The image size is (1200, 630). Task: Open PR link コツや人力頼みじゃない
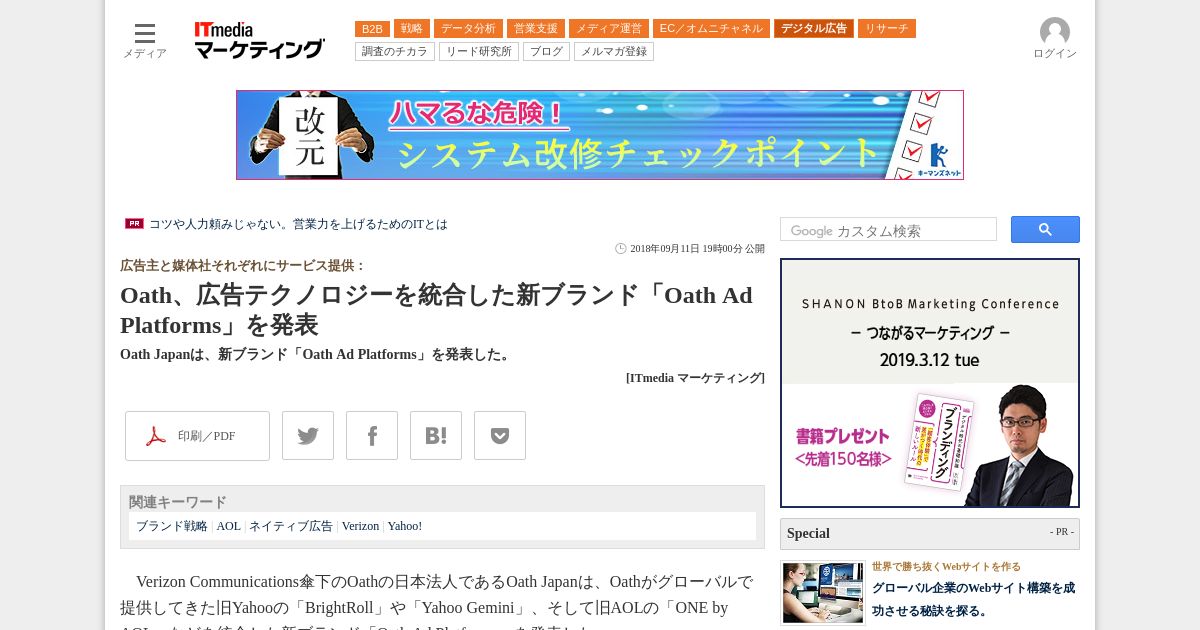(298, 224)
